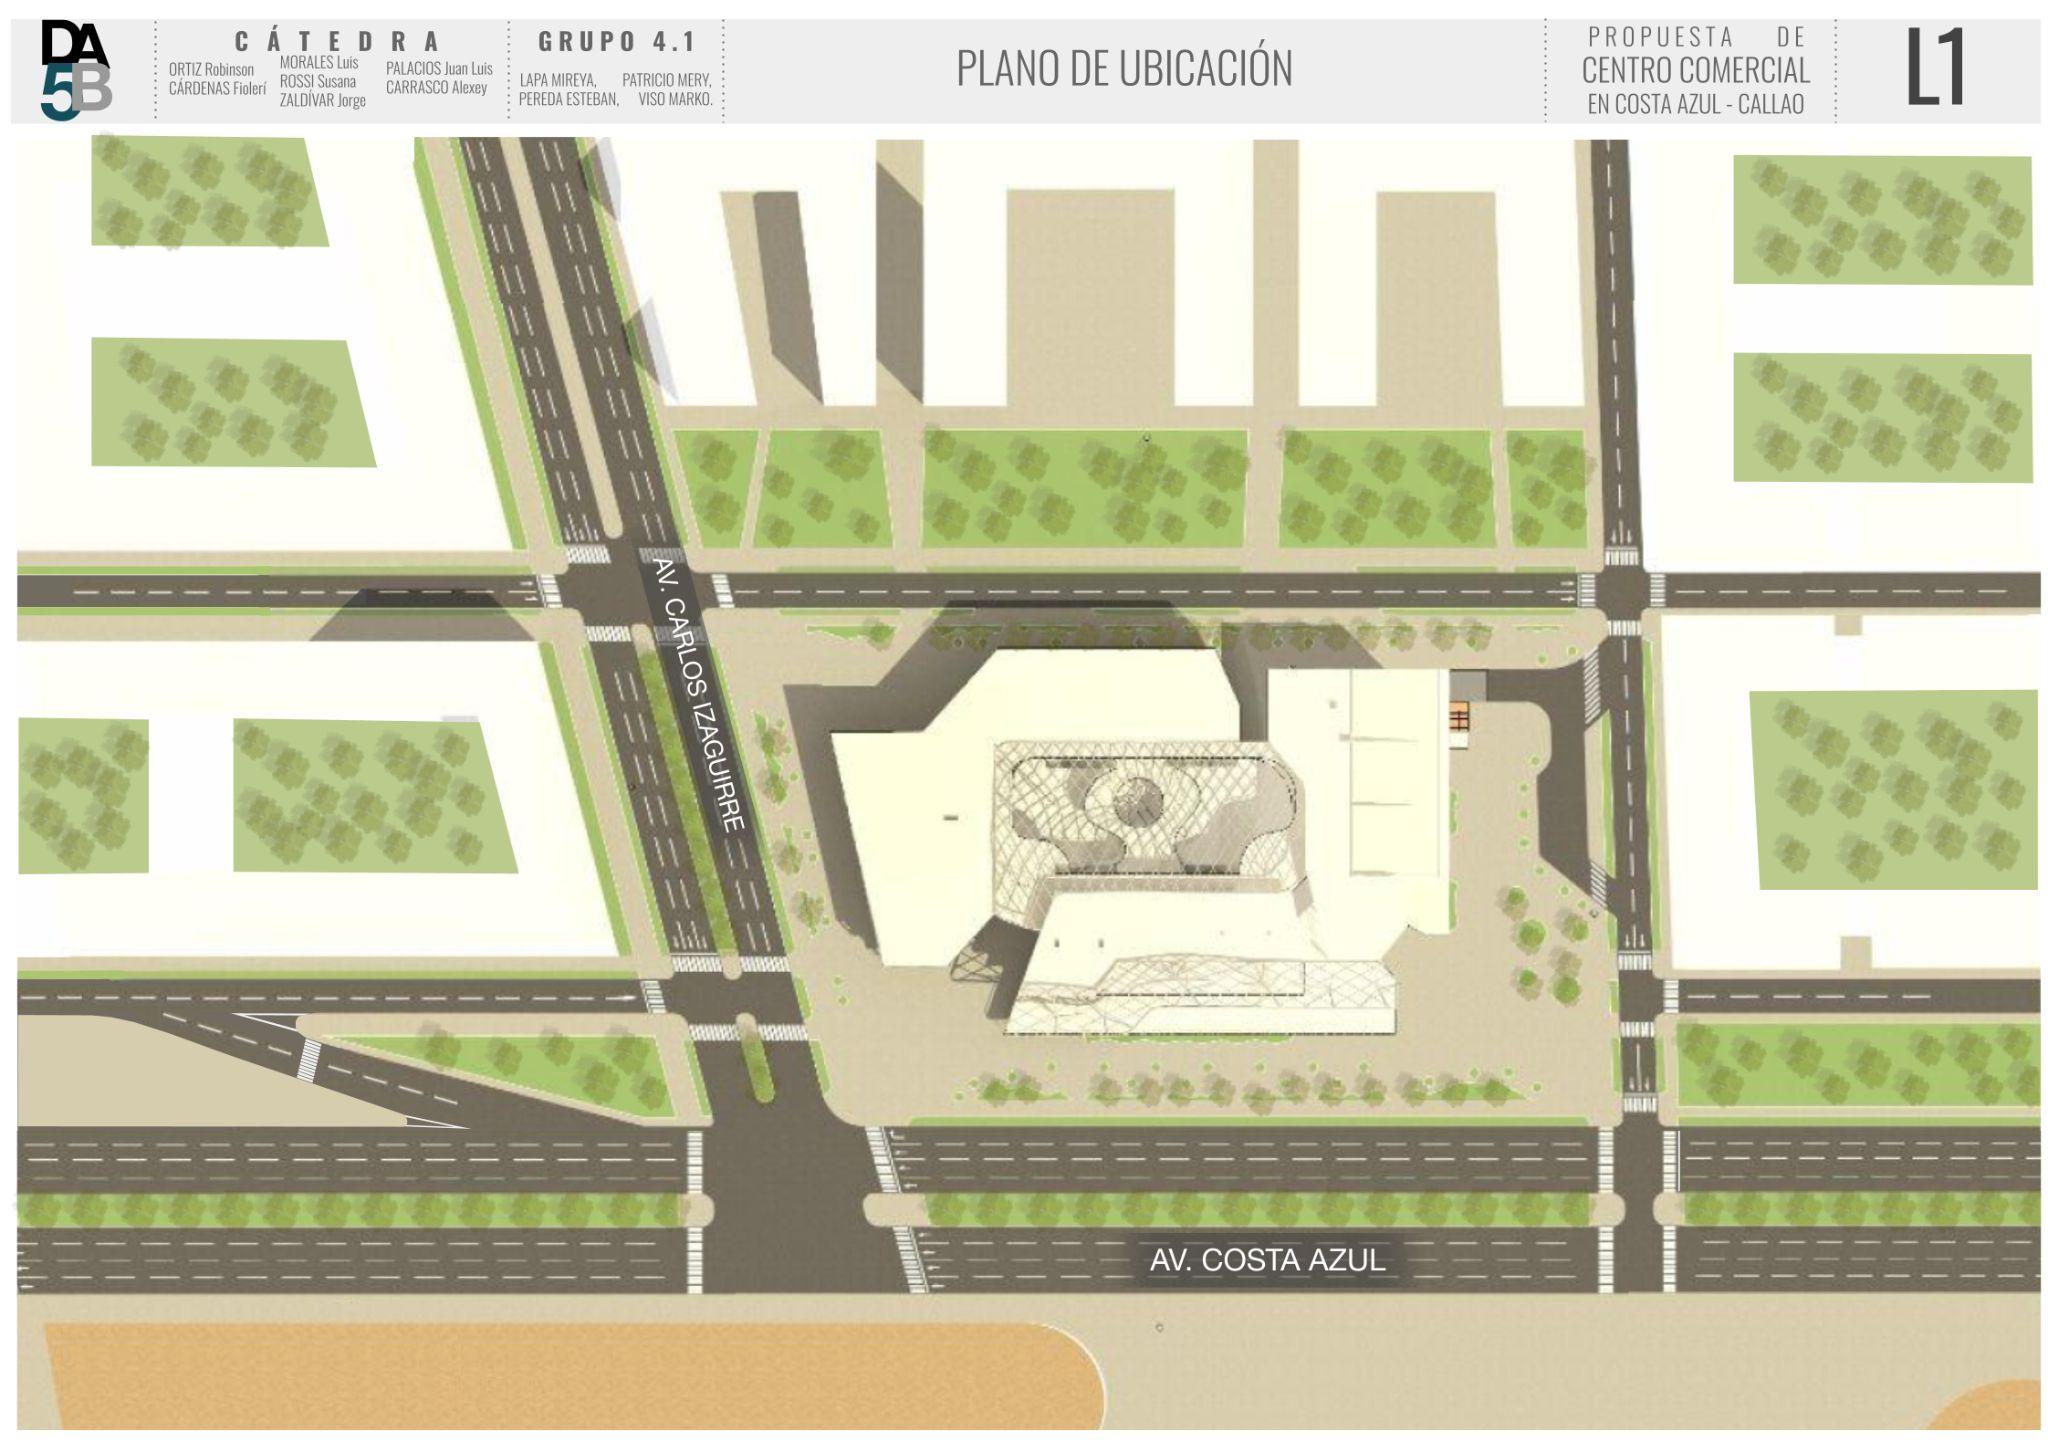Click the CÁTEDRA heading text

click(338, 41)
